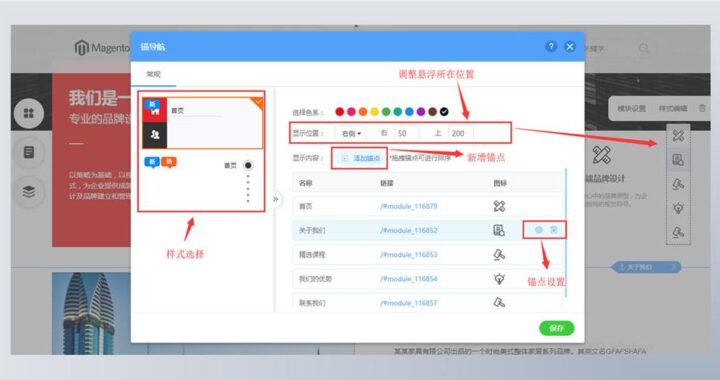Select the yellow color swatch
The height and width of the screenshot is (380, 720).
tap(374, 112)
